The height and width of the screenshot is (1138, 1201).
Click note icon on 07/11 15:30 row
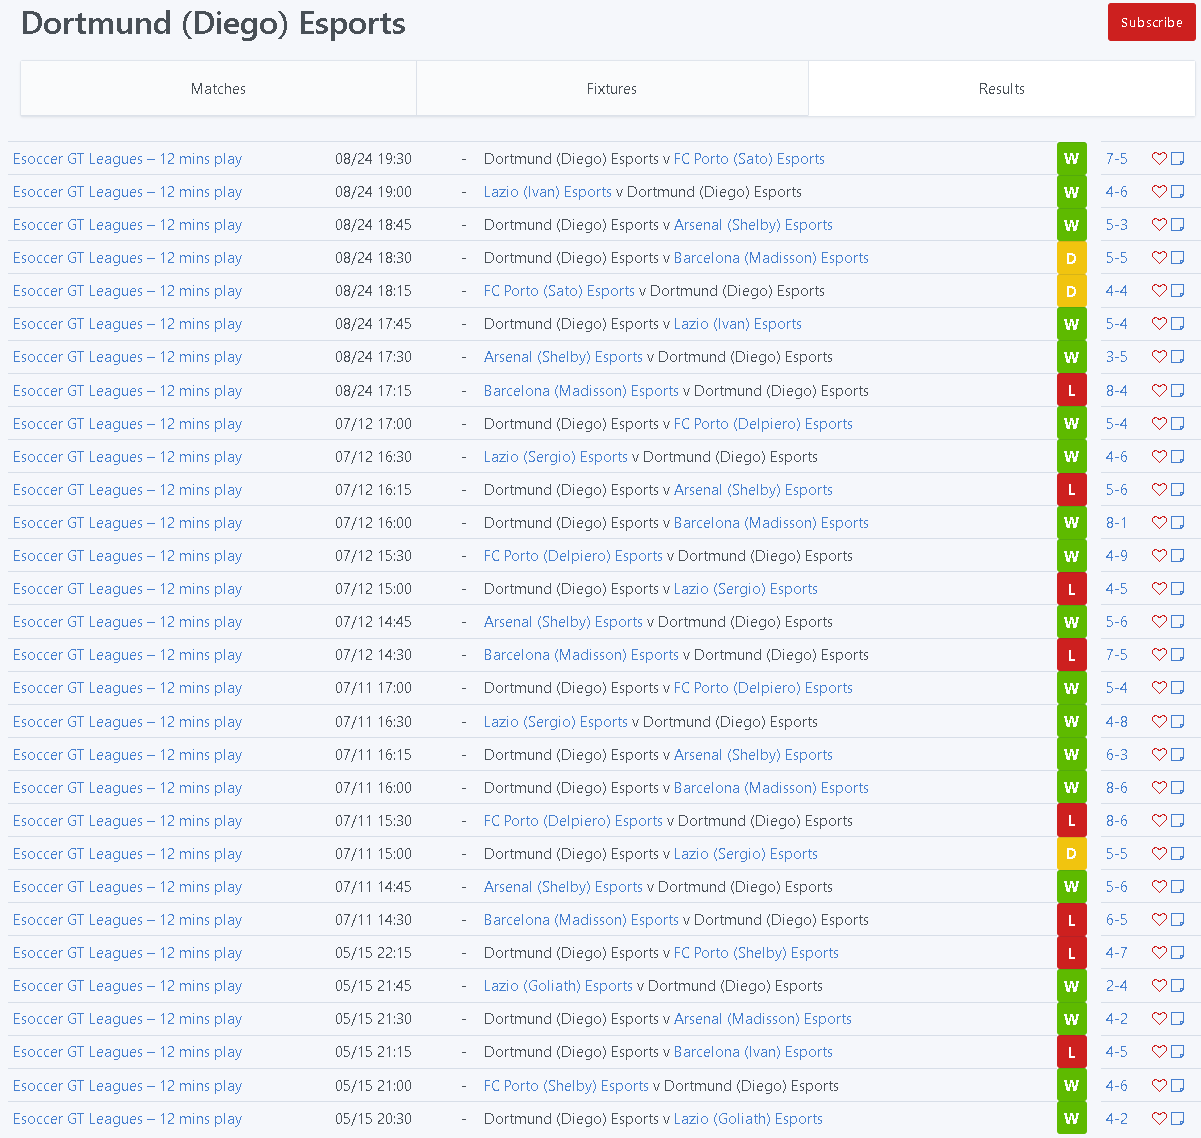point(1177,820)
